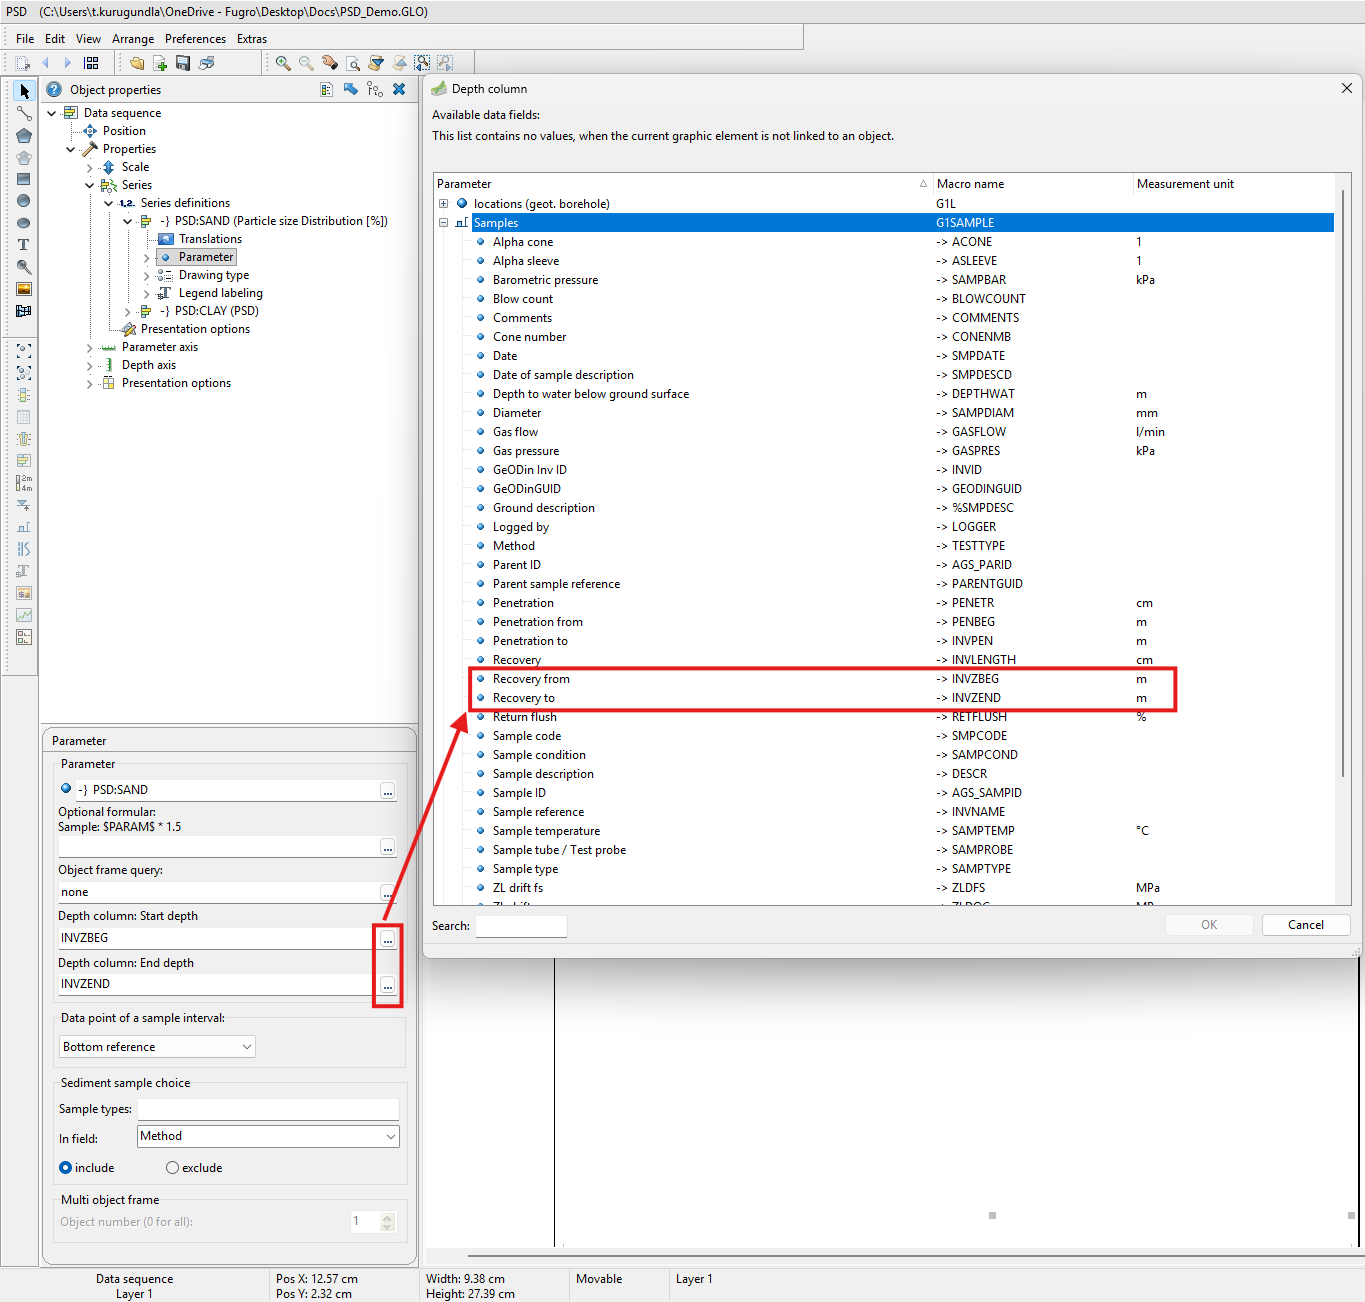
Task: Open the Bottom reference dropdown
Action: (157, 1047)
